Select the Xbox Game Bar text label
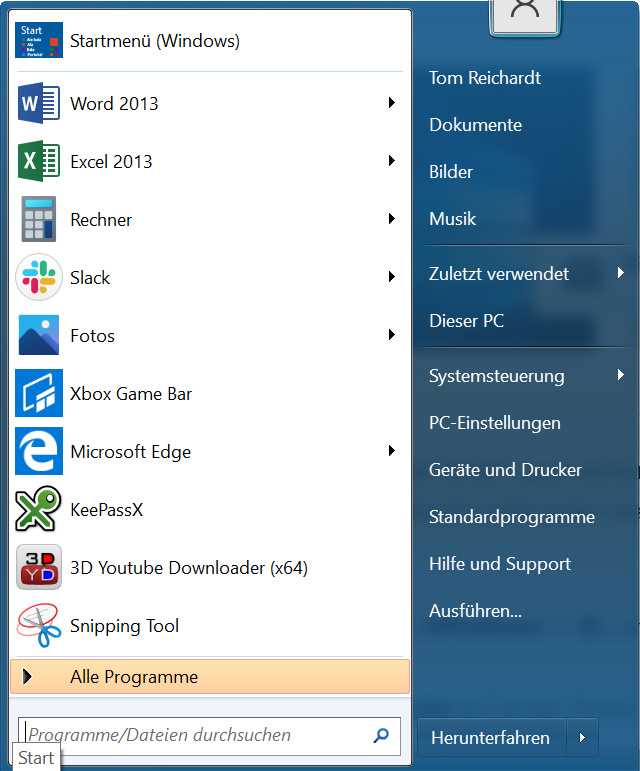 (x=131, y=394)
